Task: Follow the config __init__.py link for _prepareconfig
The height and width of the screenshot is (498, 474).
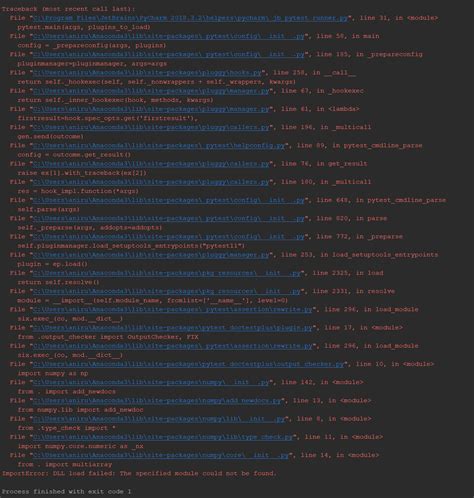Action: click(169, 54)
